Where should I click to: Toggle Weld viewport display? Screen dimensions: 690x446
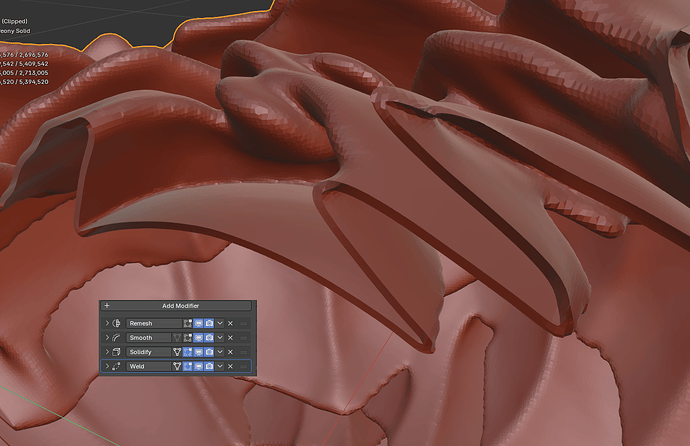198,366
